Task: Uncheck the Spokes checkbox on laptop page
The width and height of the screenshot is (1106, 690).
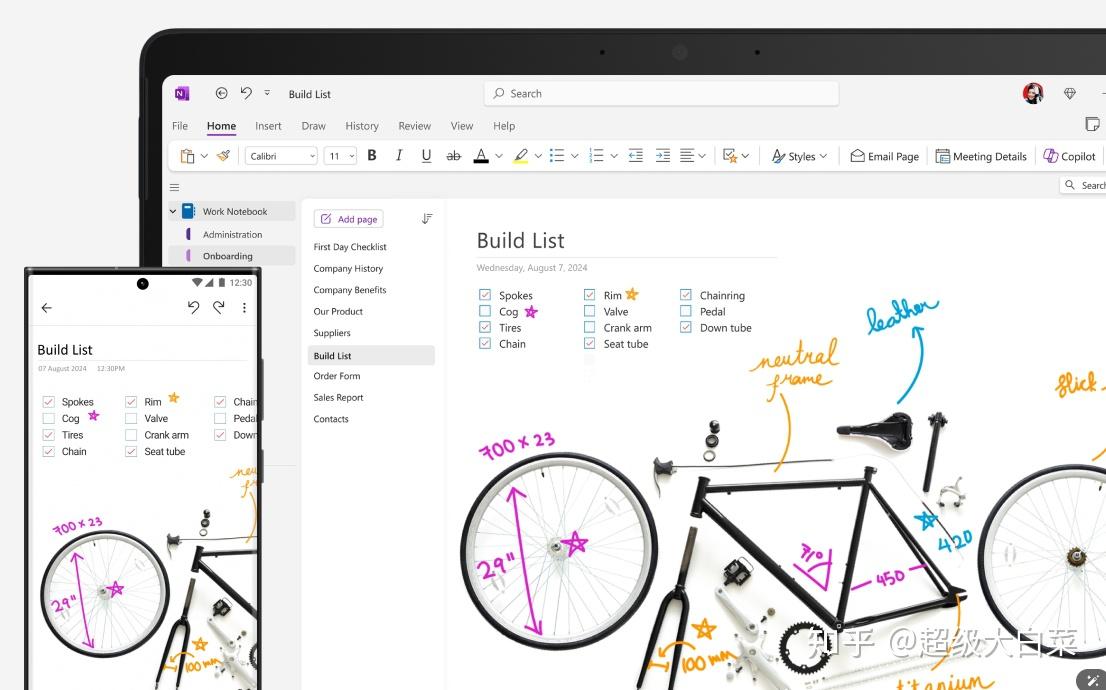Action: coord(485,294)
